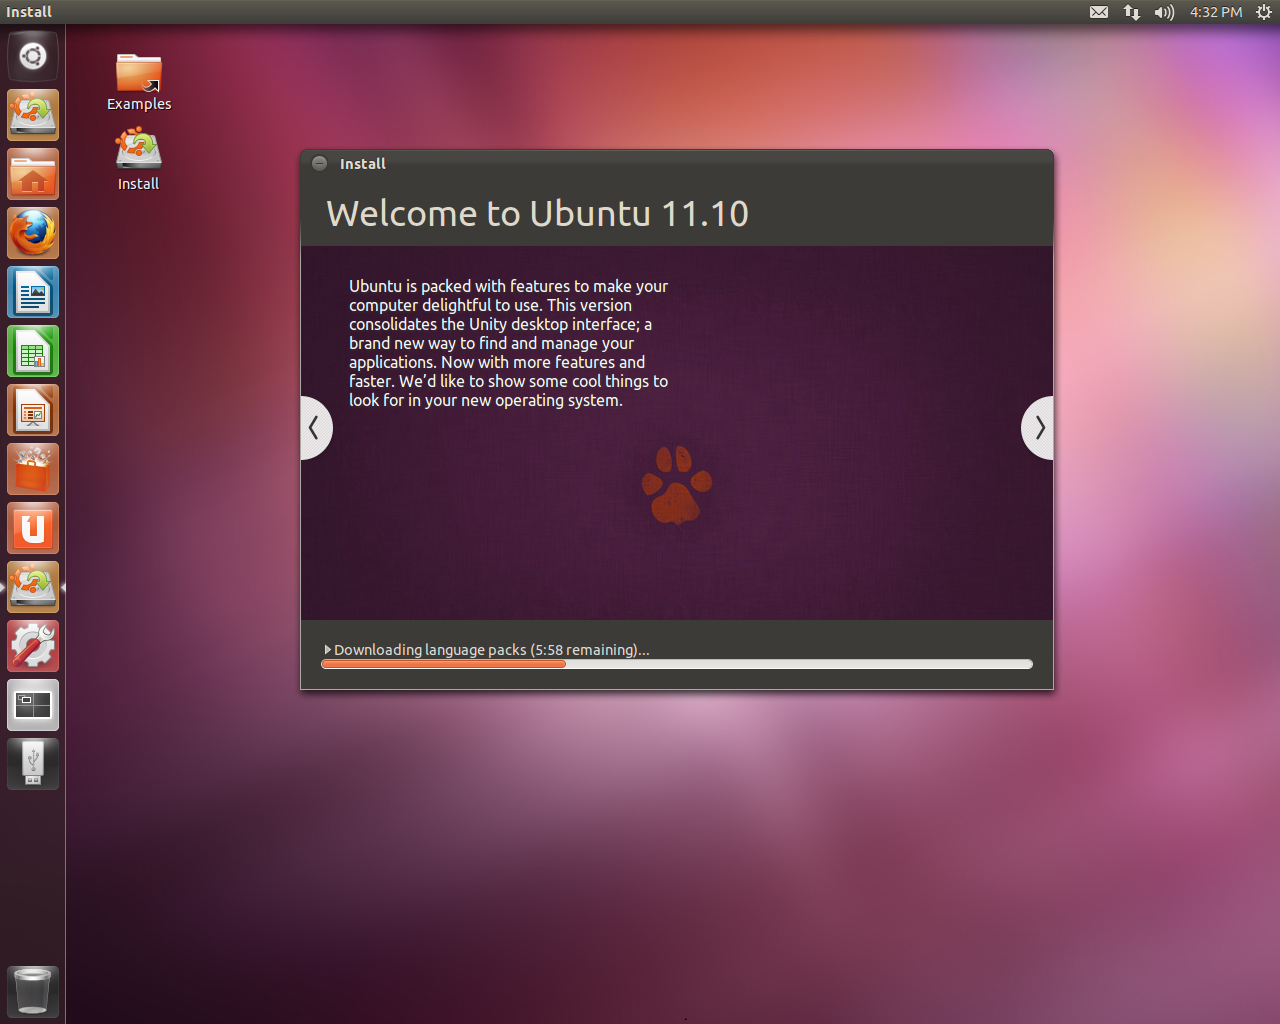
Task: Launch Firefox web browser
Action: point(33,233)
